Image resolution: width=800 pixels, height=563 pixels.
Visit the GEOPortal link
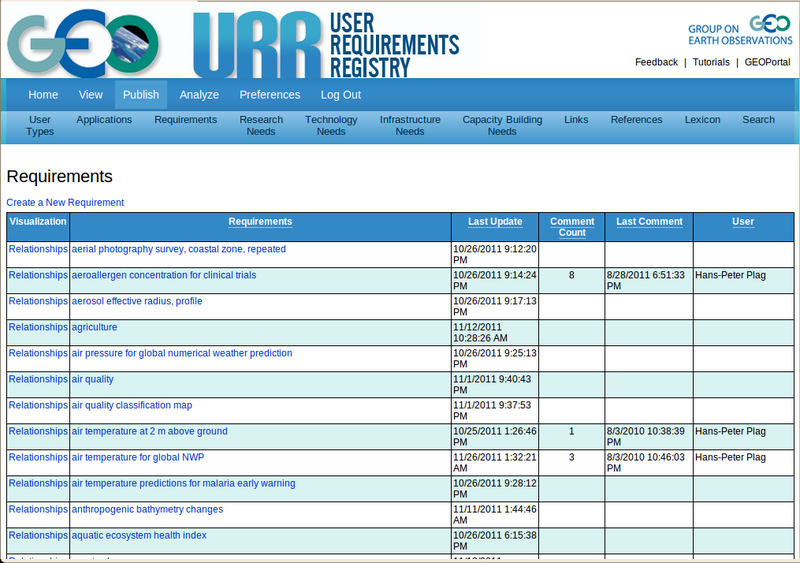point(767,62)
